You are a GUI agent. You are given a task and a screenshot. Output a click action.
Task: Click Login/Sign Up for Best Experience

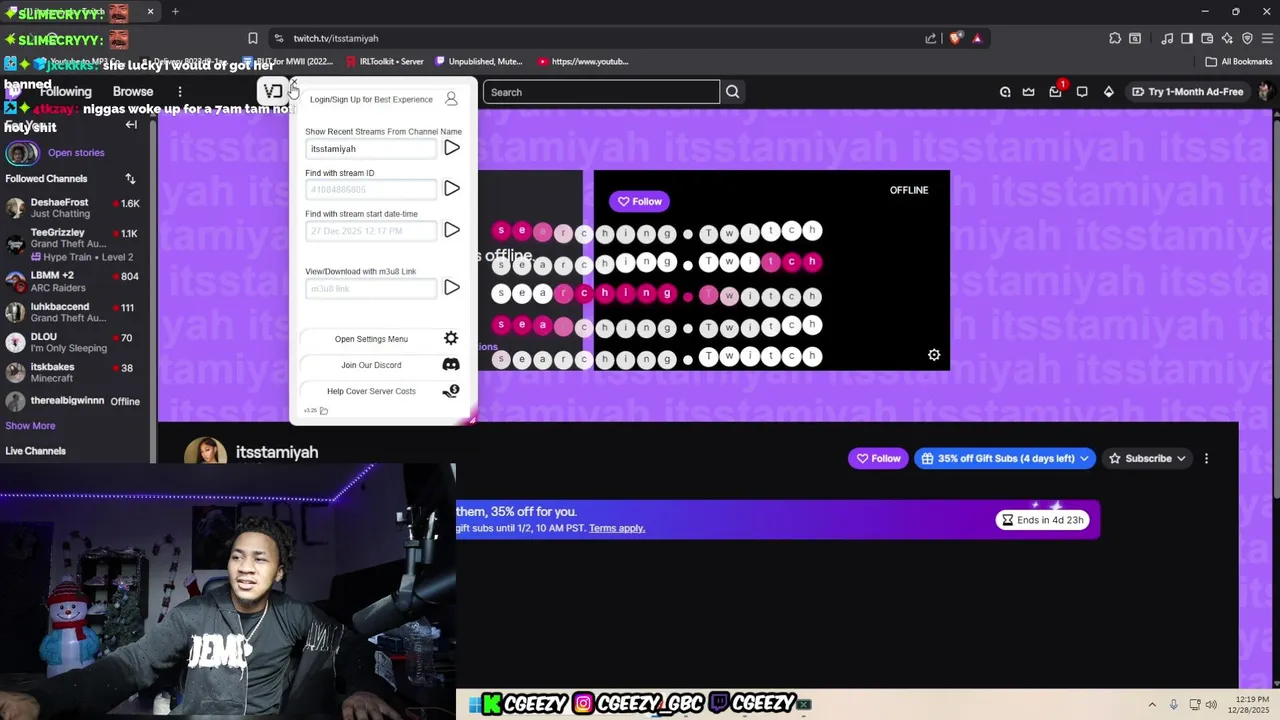click(371, 99)
